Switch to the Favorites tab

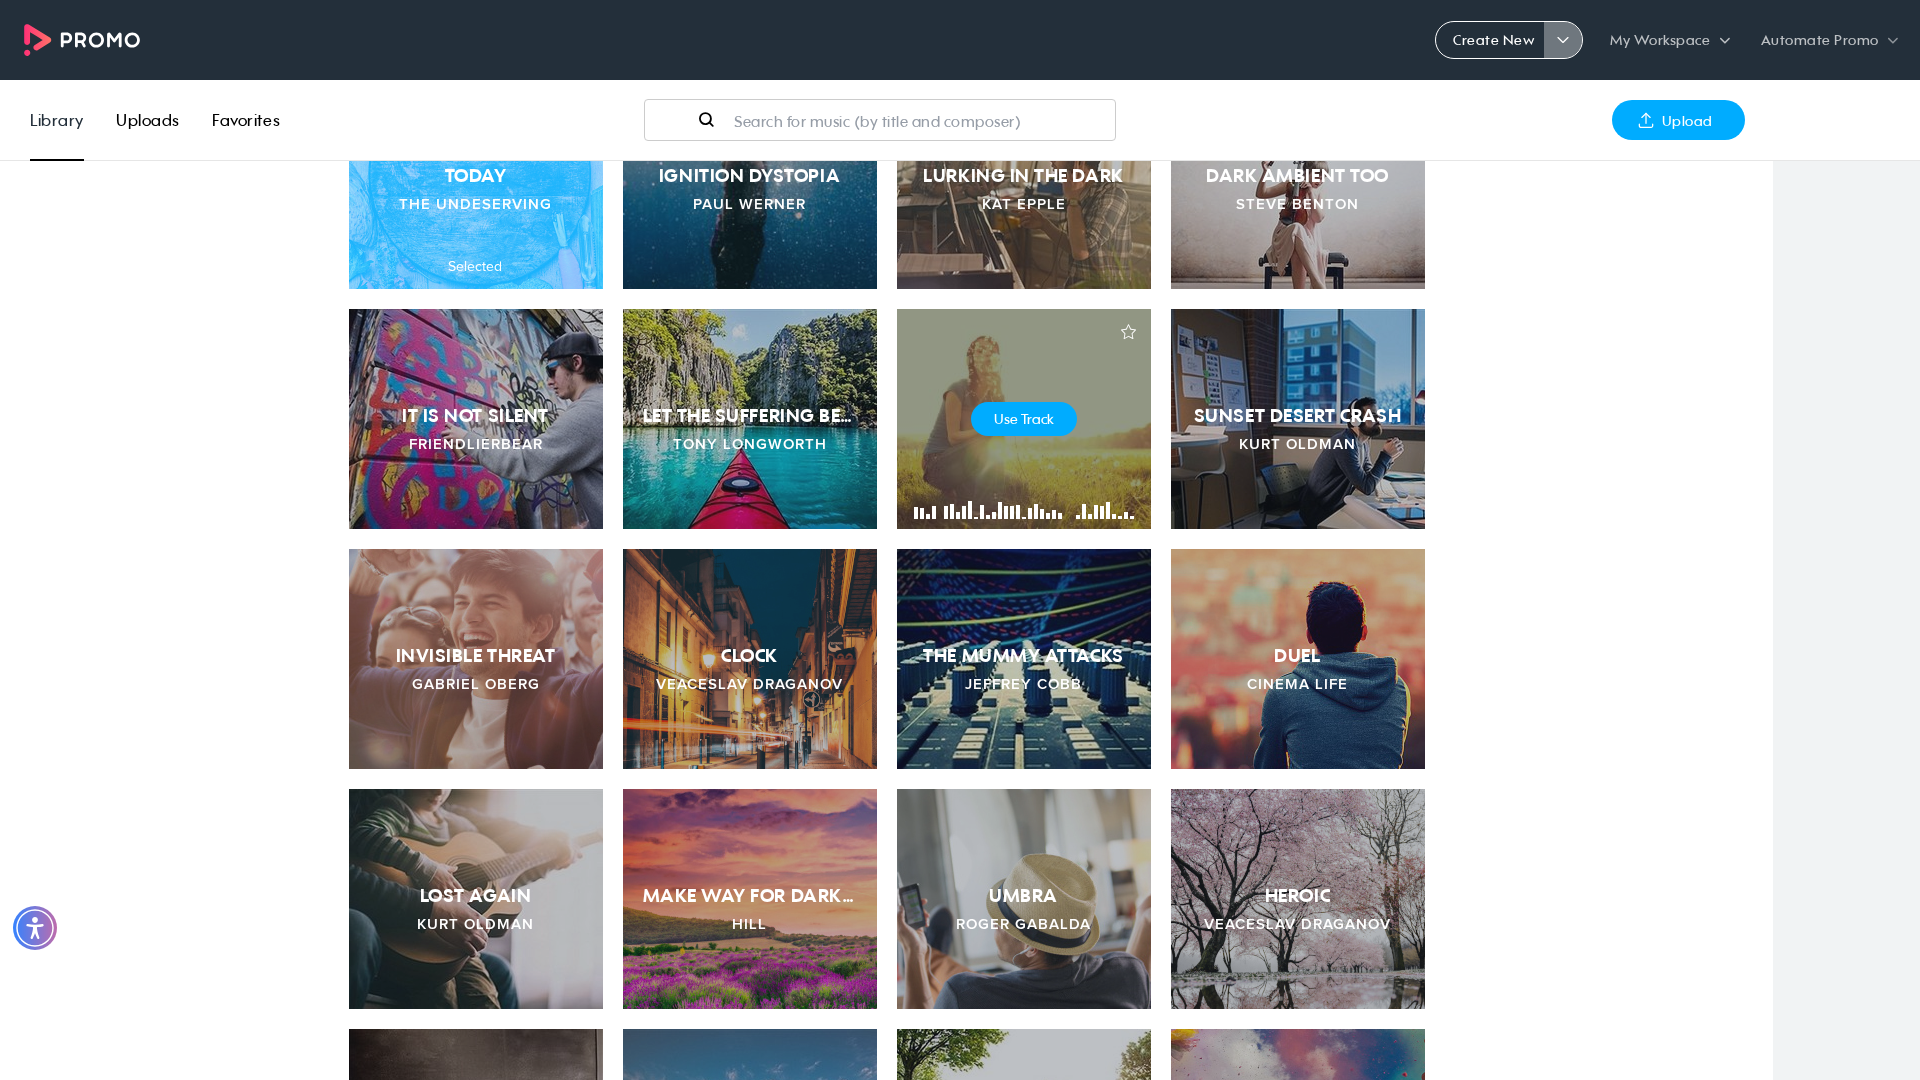tap(246, 120)
